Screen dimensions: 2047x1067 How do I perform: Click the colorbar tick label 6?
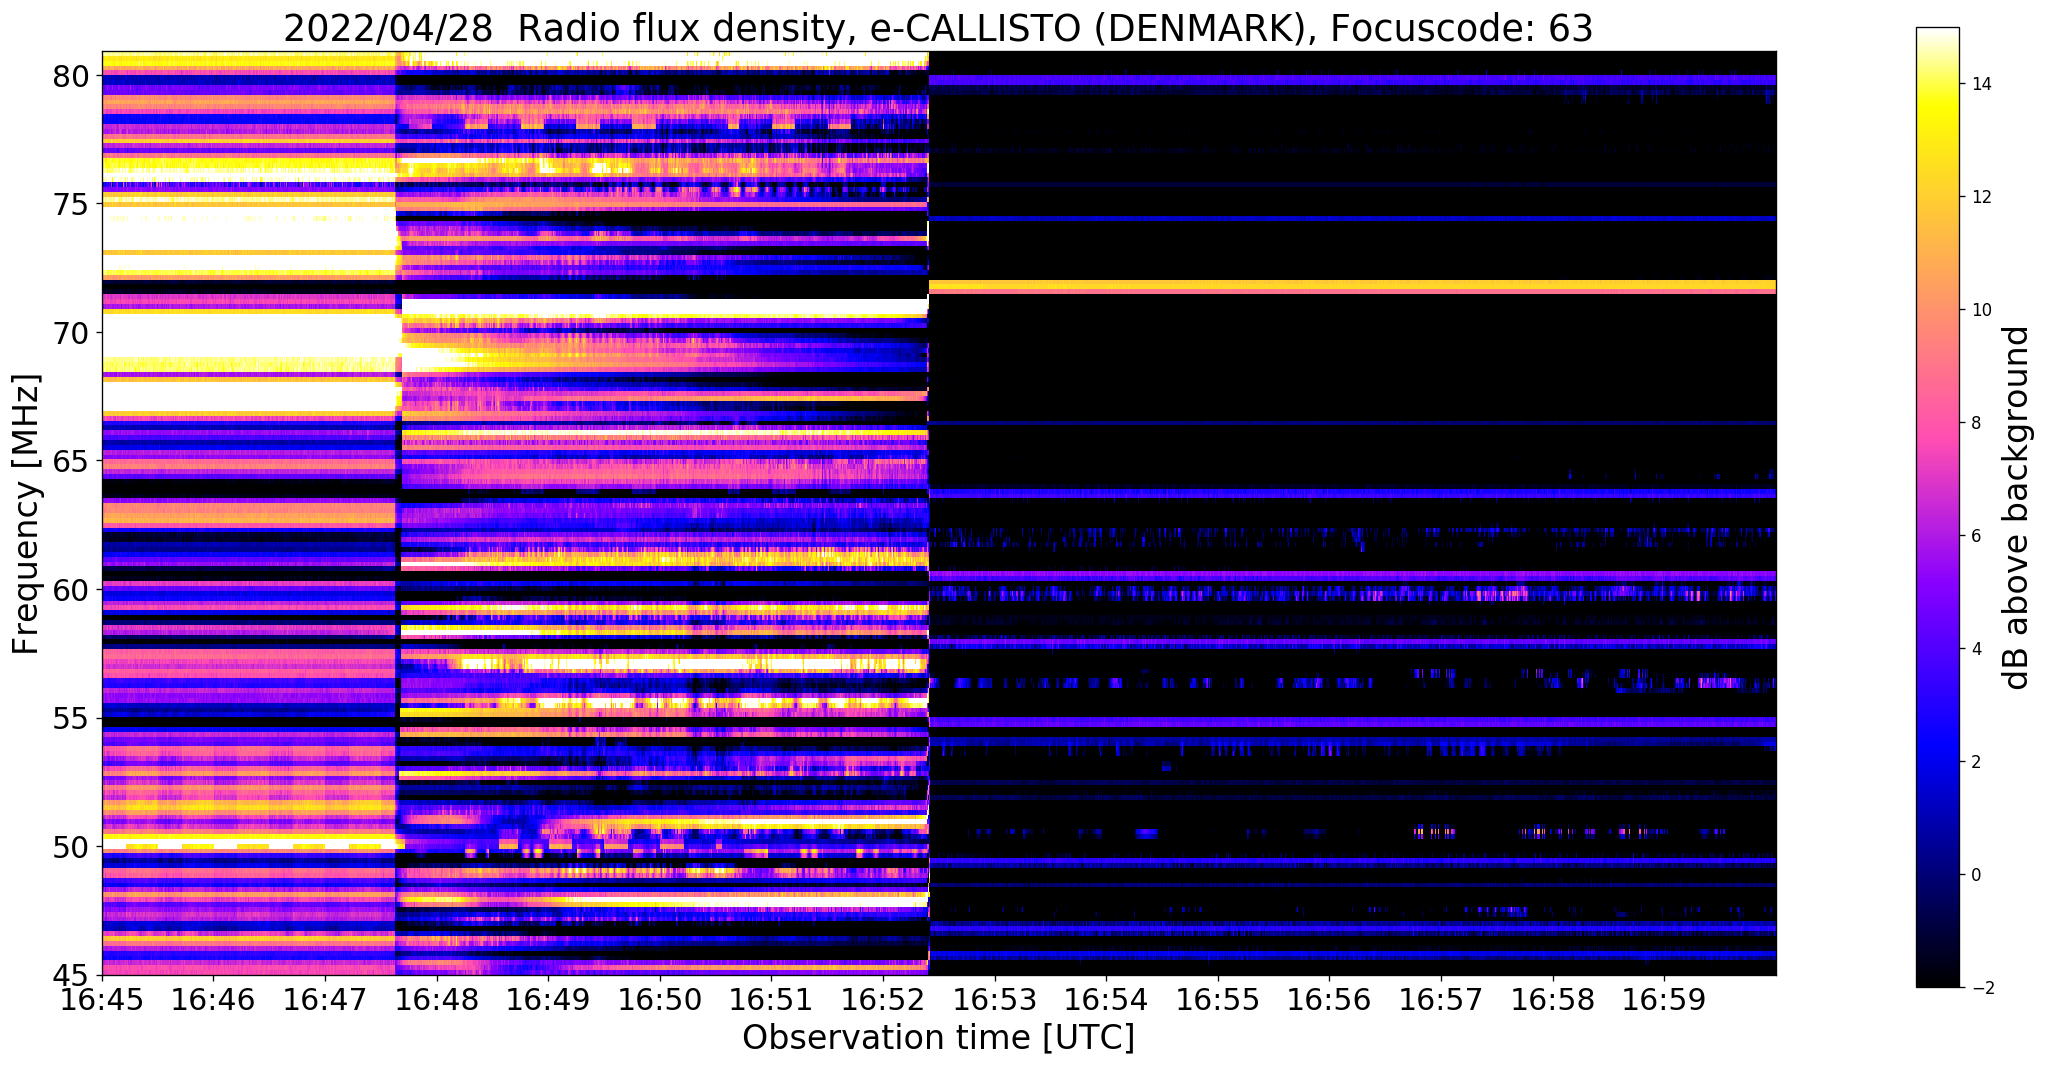click(x=1975, y=536)
